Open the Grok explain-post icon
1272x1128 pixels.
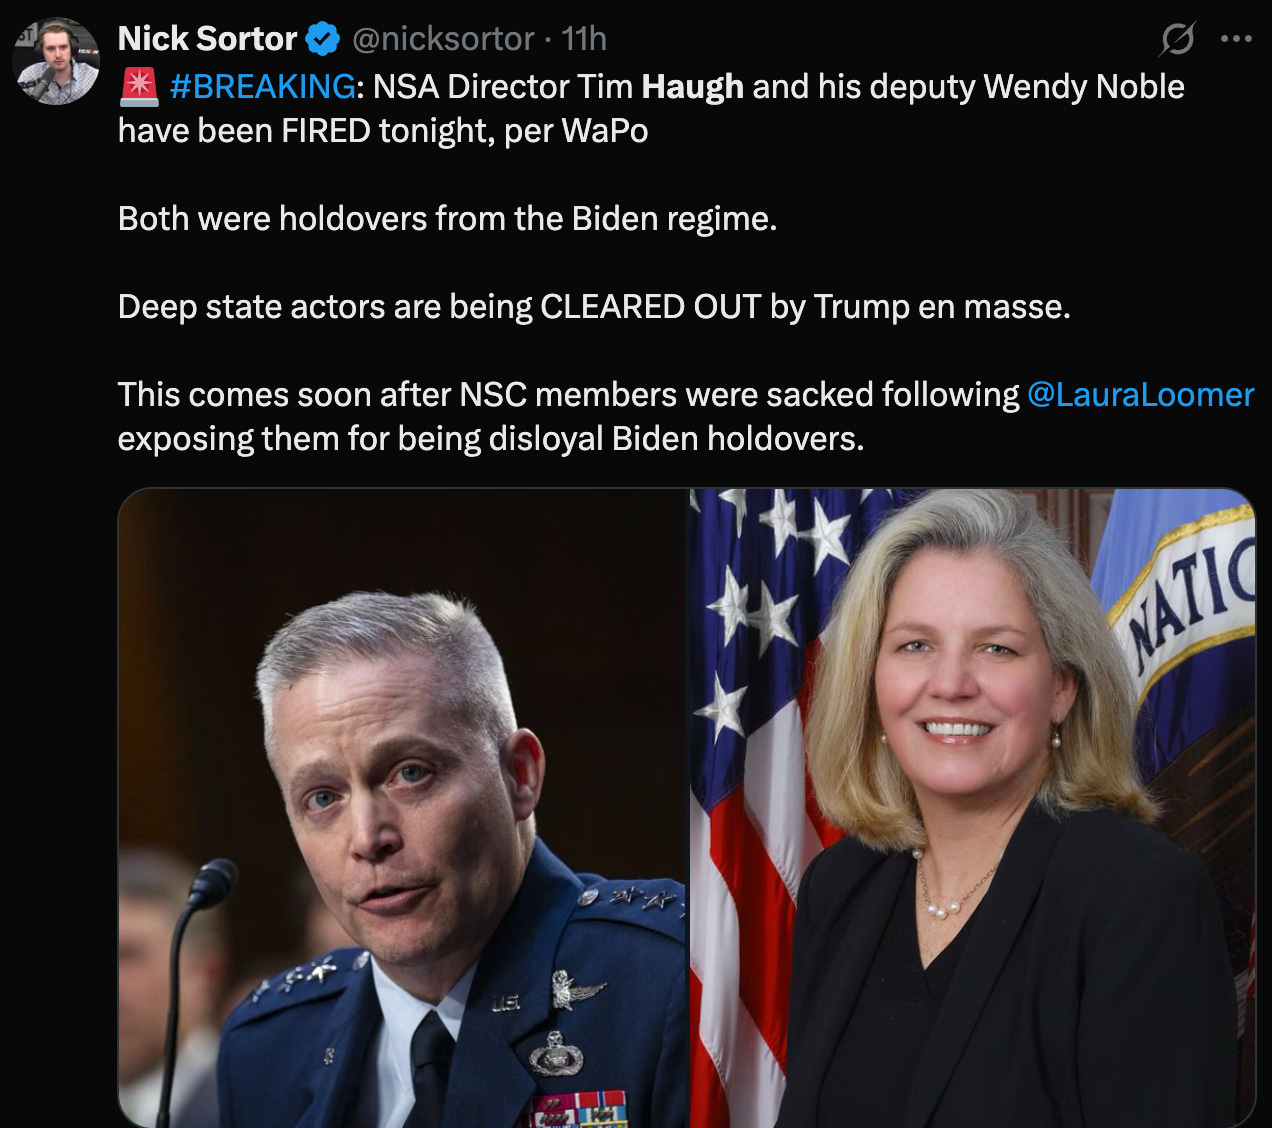coord(1177,39)
